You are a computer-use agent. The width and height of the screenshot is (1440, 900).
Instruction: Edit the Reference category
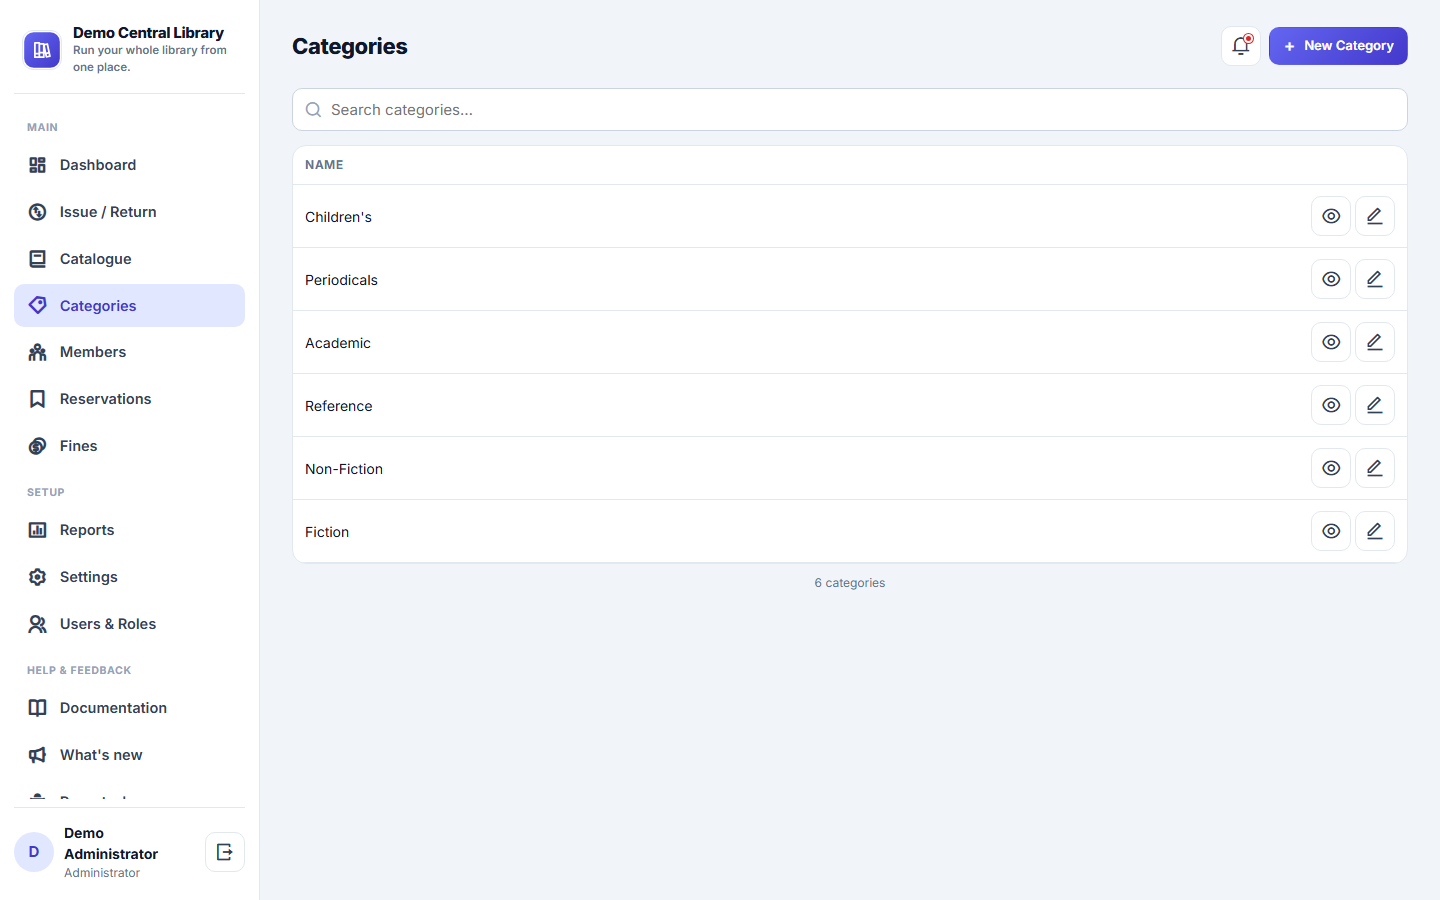[x=1375, y=405]
